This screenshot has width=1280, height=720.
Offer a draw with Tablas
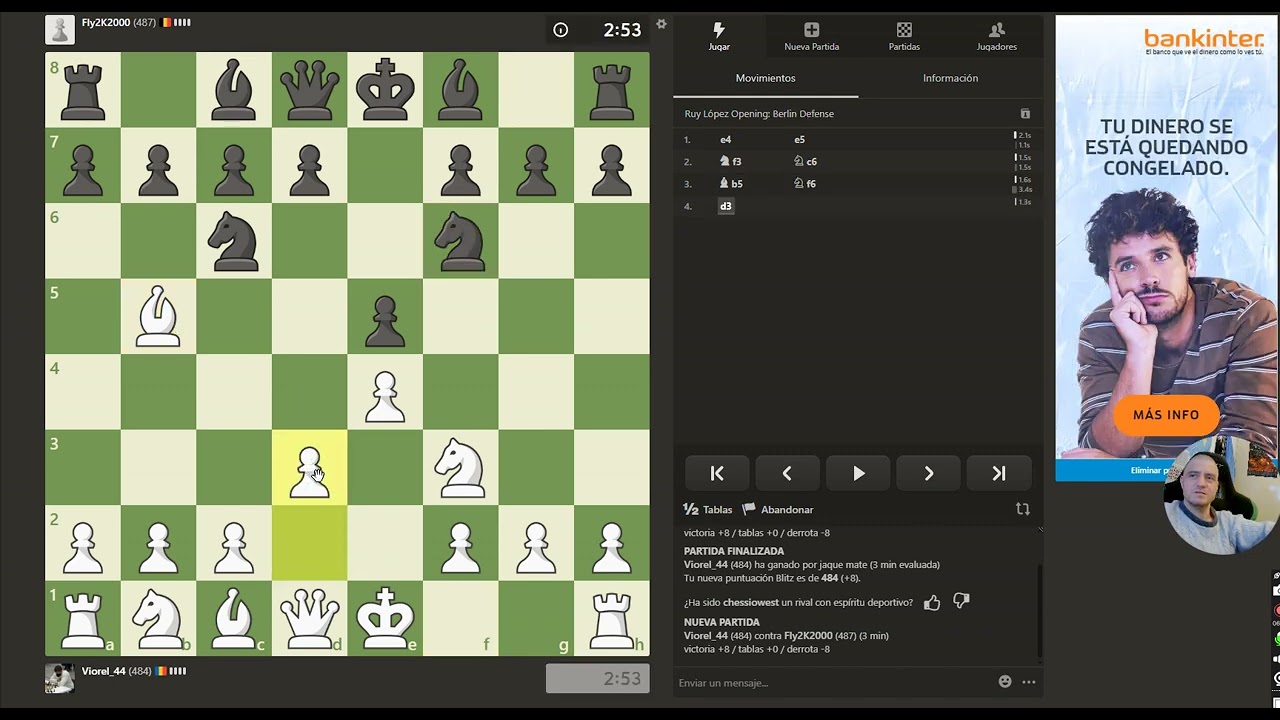708,509
